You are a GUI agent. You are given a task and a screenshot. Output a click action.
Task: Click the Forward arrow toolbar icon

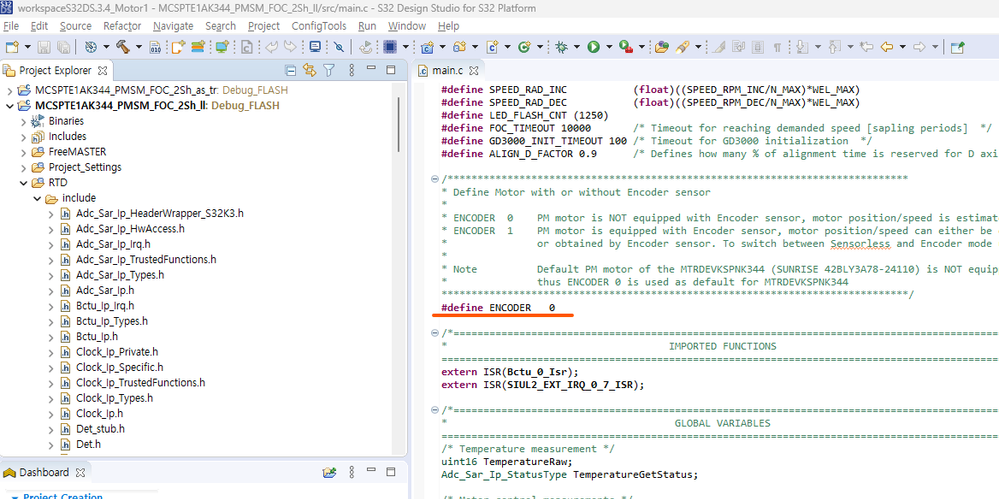tap(919, 47)
